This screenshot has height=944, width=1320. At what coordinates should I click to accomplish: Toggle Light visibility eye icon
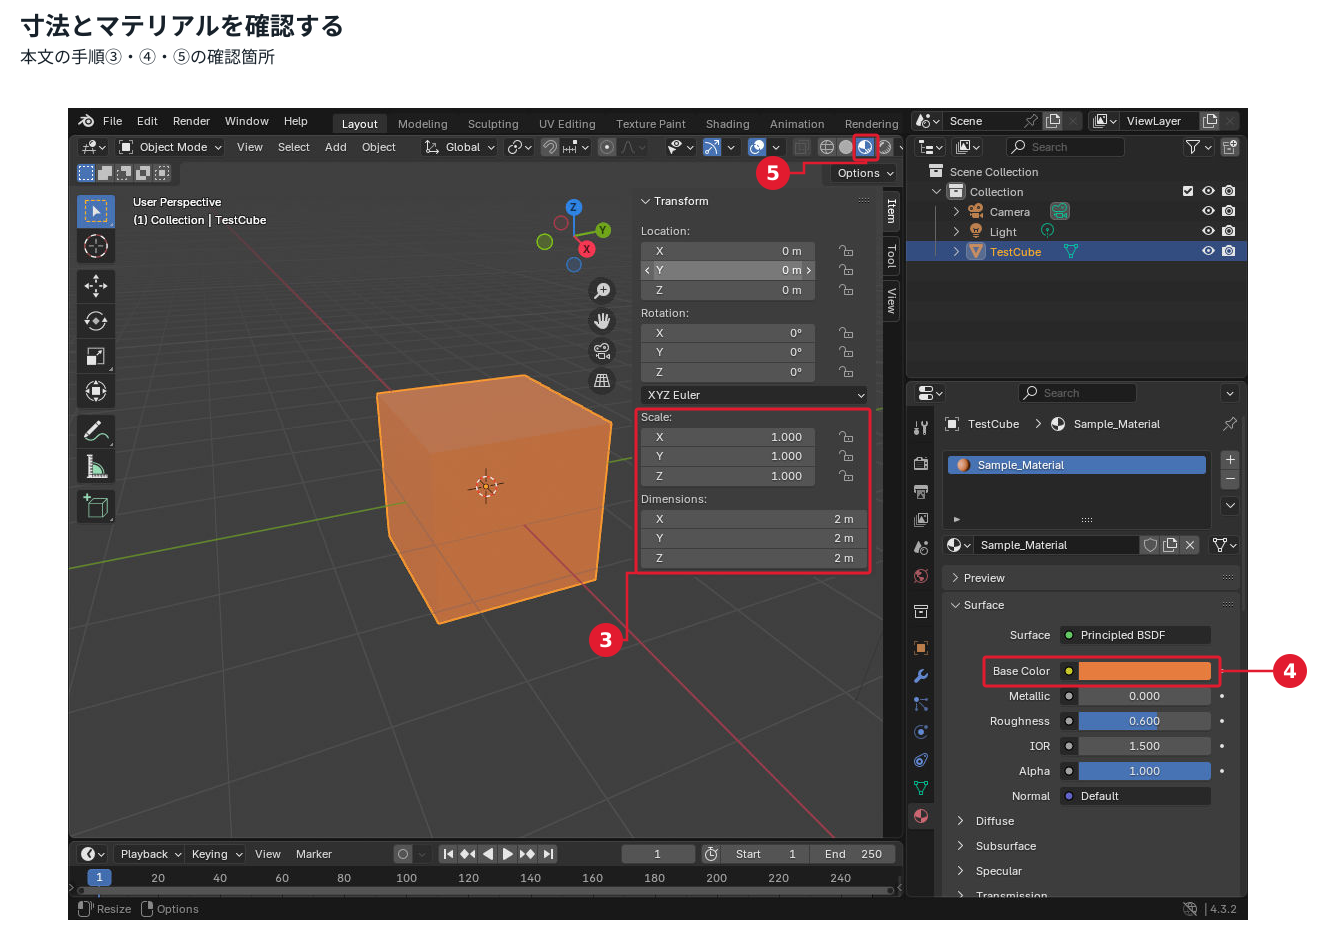[x=1208, y=231]
